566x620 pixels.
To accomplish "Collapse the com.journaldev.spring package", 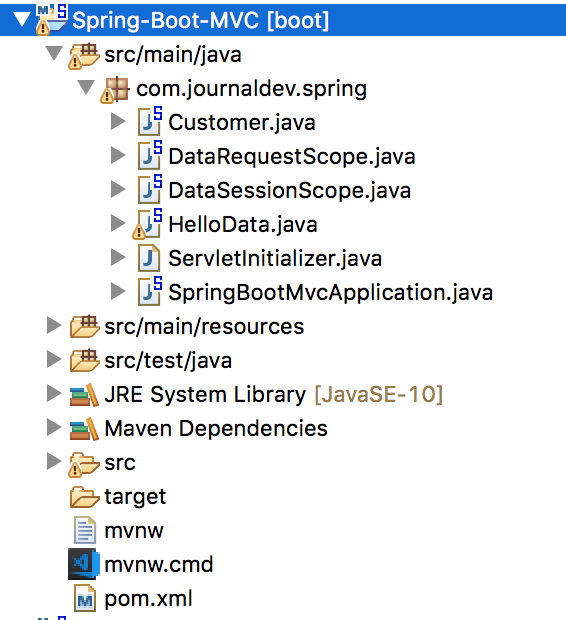I will 86,87.
